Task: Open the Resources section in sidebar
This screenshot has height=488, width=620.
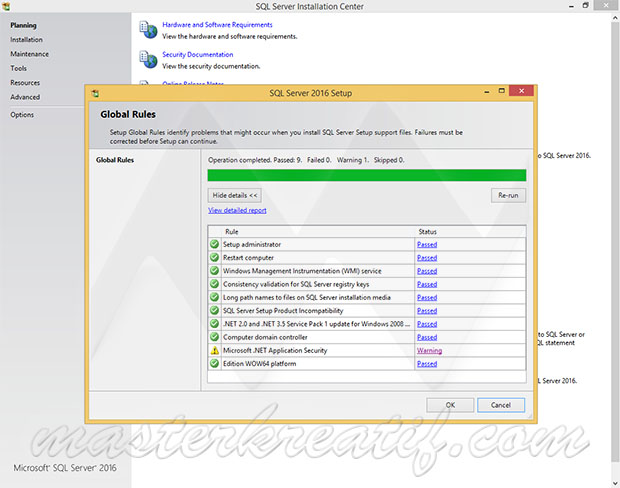Action: (25, 83)
